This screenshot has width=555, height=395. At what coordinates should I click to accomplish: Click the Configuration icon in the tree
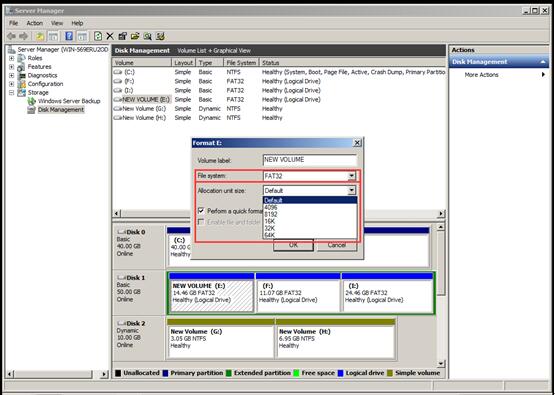coord(22,84)
